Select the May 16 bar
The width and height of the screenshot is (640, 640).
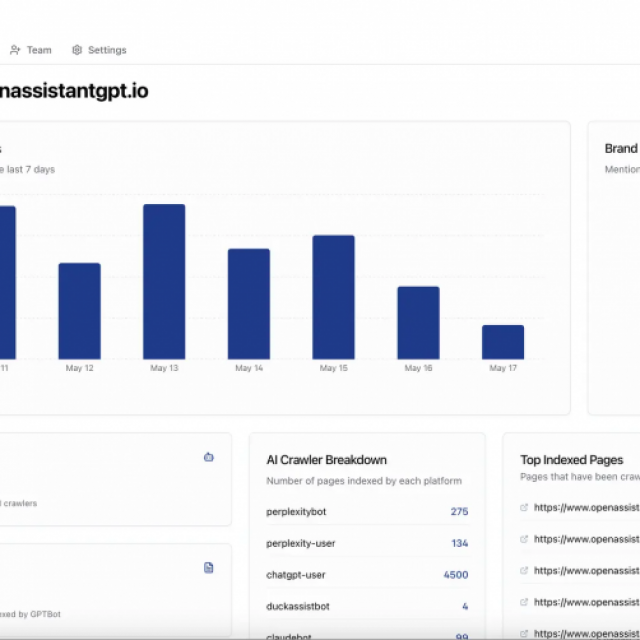pos(418,323)
